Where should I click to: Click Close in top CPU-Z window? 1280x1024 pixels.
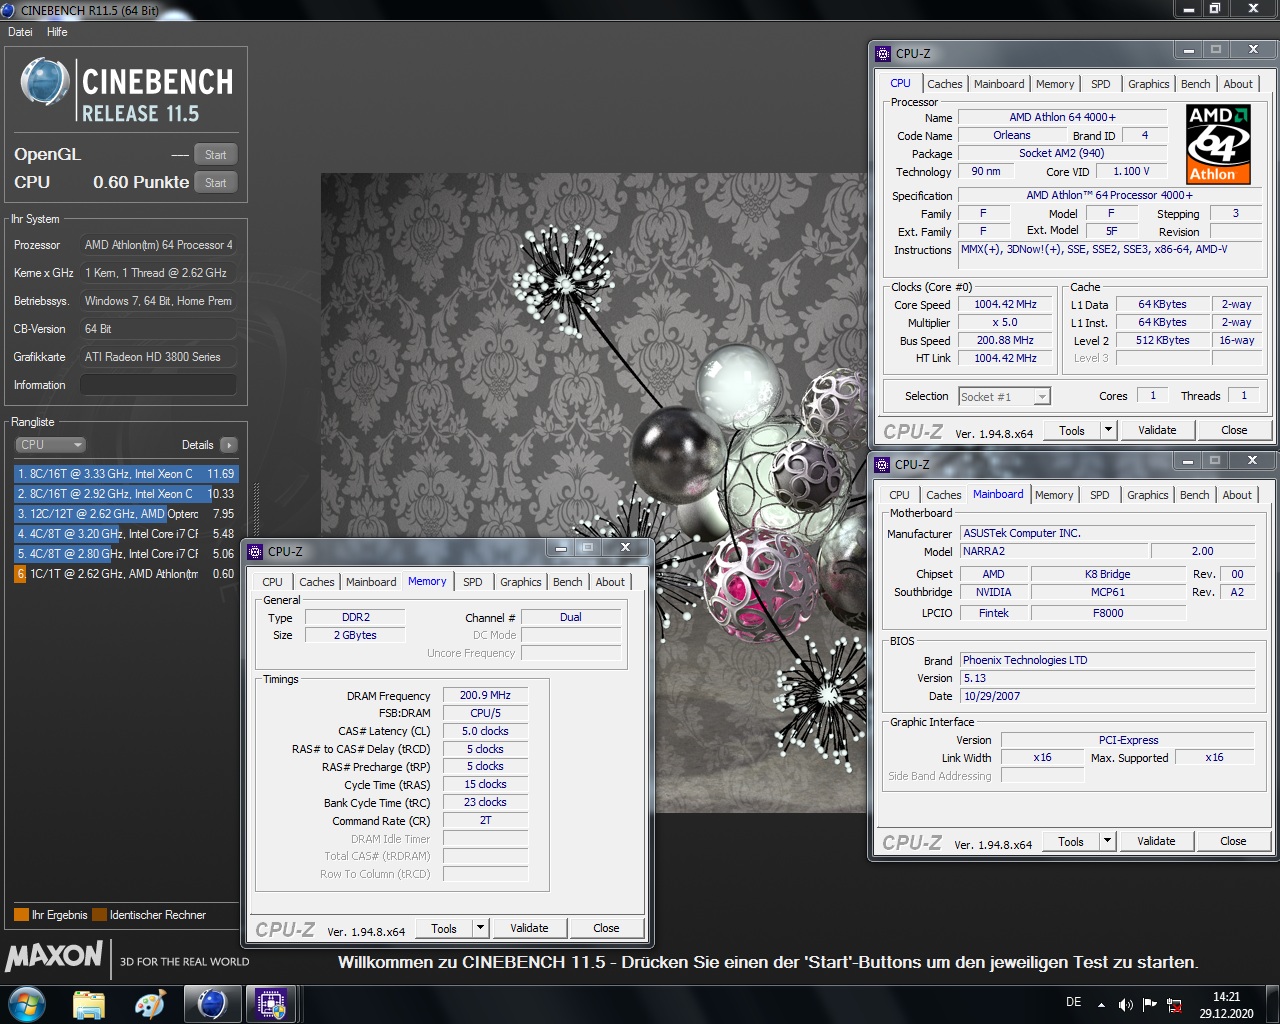[x=1234, y=431]
